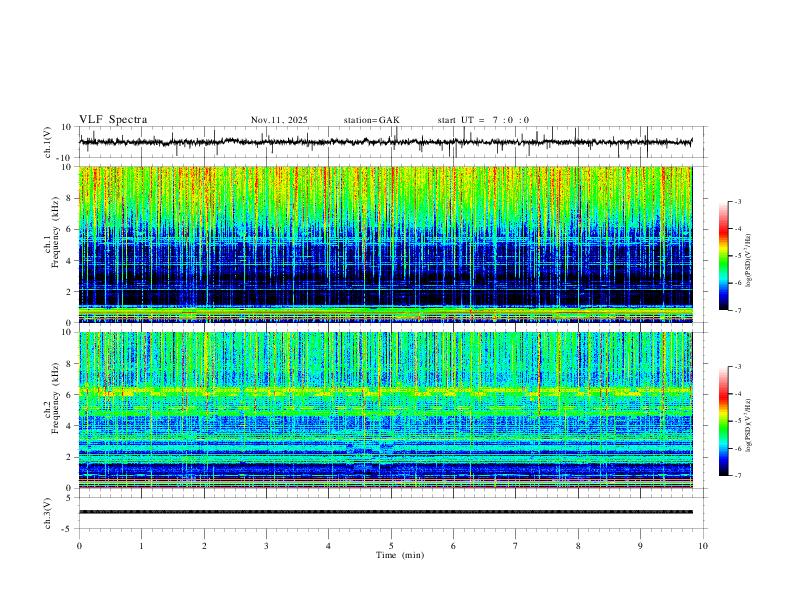The width and height of the screenshot is (792, 612).
Task: Click the "5" tick on ch.3 voltage axis
Action: pyautogui.click(x=69, y=498)
